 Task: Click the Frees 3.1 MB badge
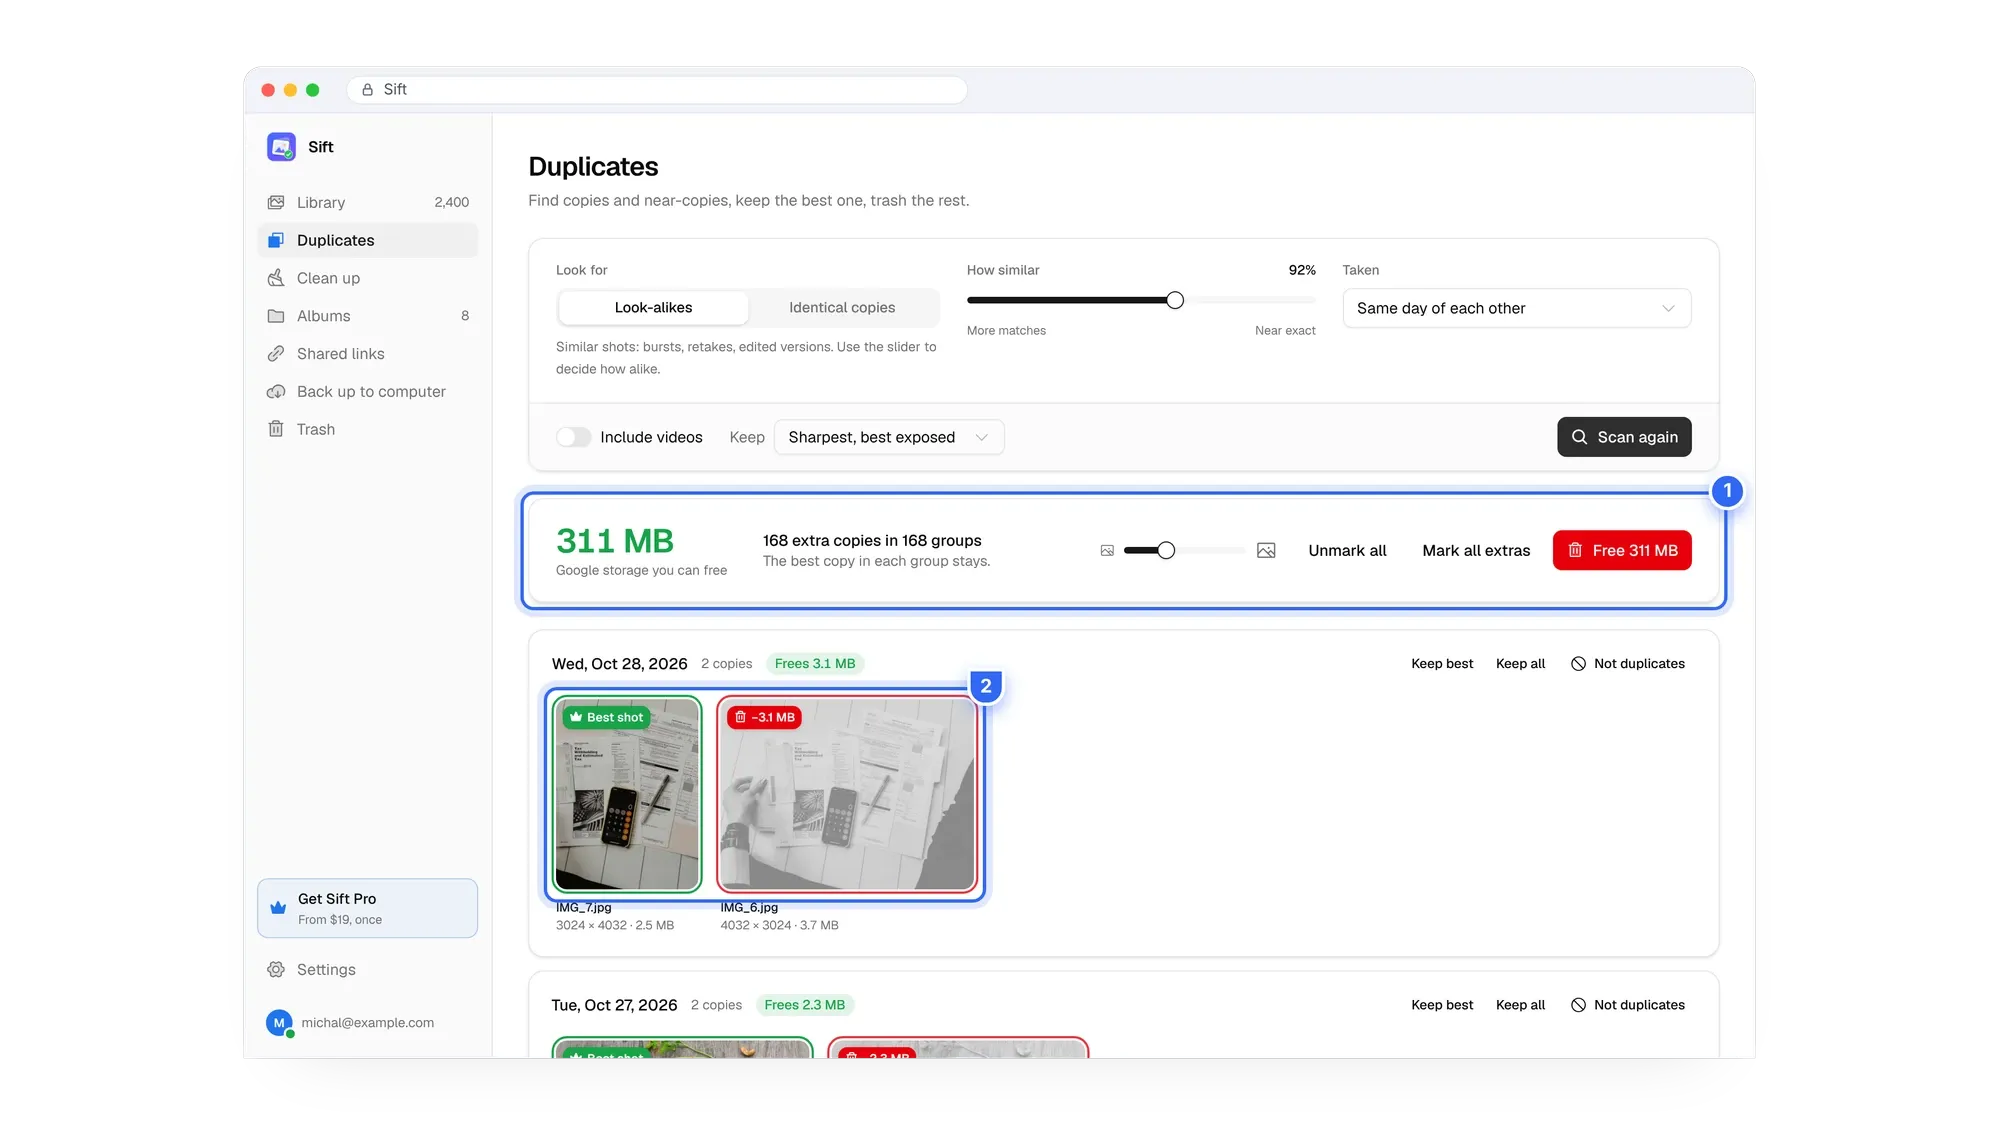815,664
